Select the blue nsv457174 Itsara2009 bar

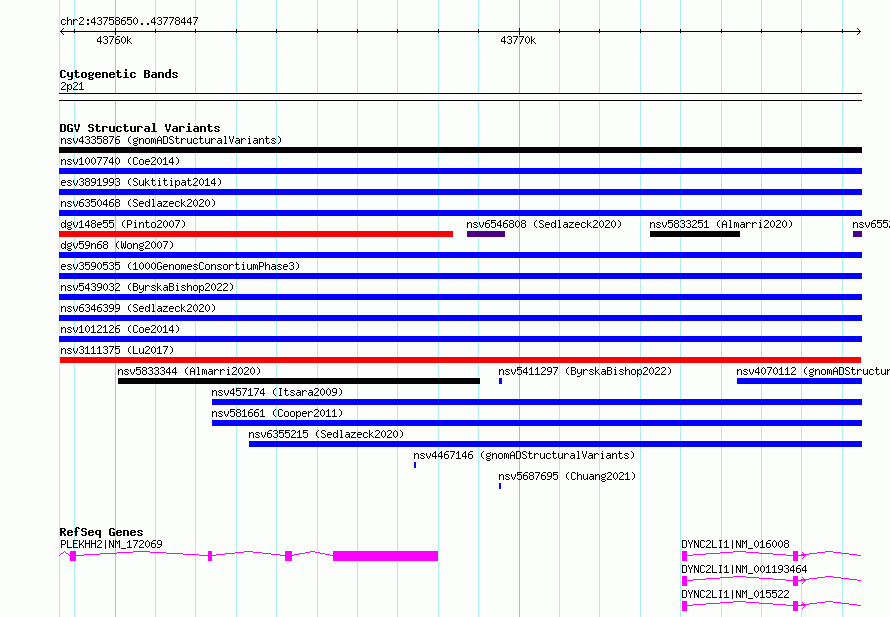[x=537, y=402]
